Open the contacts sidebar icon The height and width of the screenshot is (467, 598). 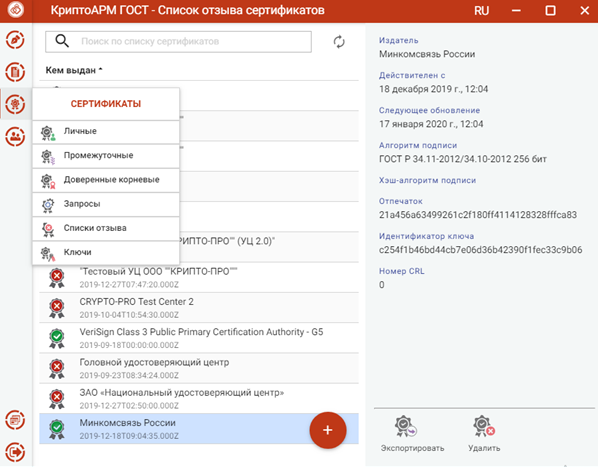15,136
